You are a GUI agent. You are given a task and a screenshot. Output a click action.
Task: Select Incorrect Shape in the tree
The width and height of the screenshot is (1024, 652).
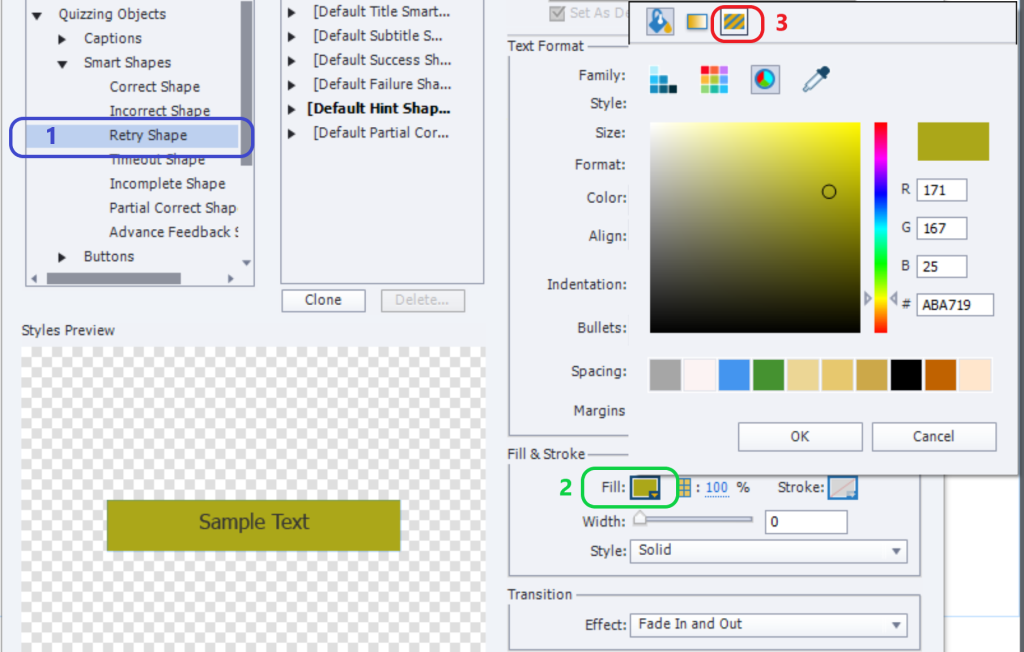click(159, 111)
